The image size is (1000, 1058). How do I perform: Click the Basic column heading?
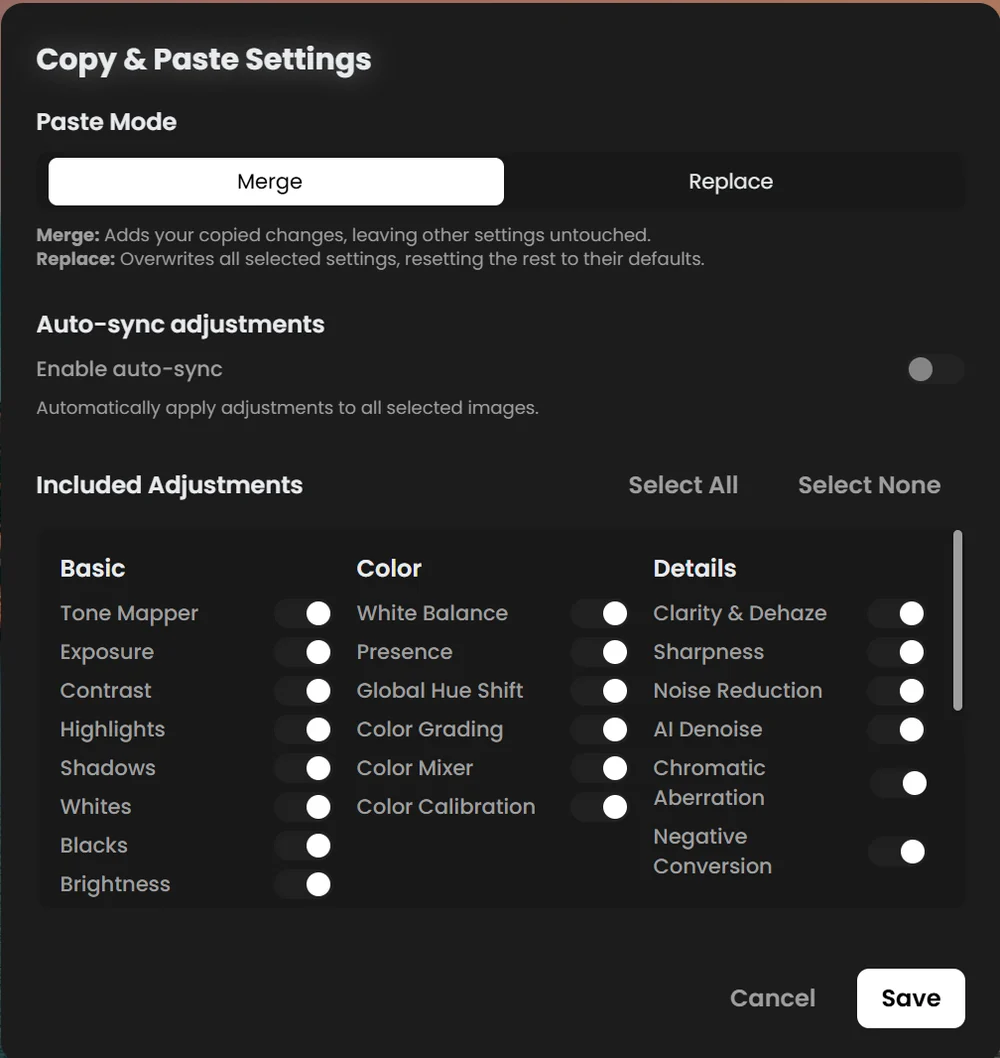pos(92,568)
